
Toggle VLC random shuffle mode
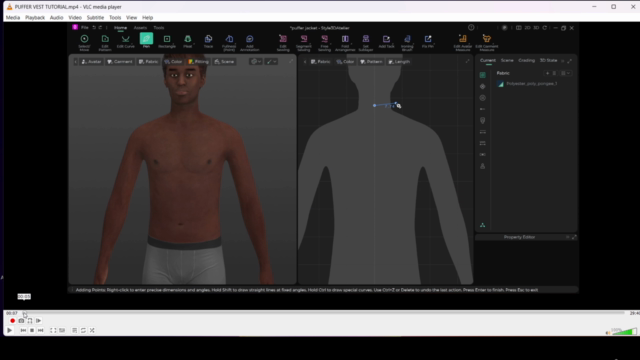(92, 331)
